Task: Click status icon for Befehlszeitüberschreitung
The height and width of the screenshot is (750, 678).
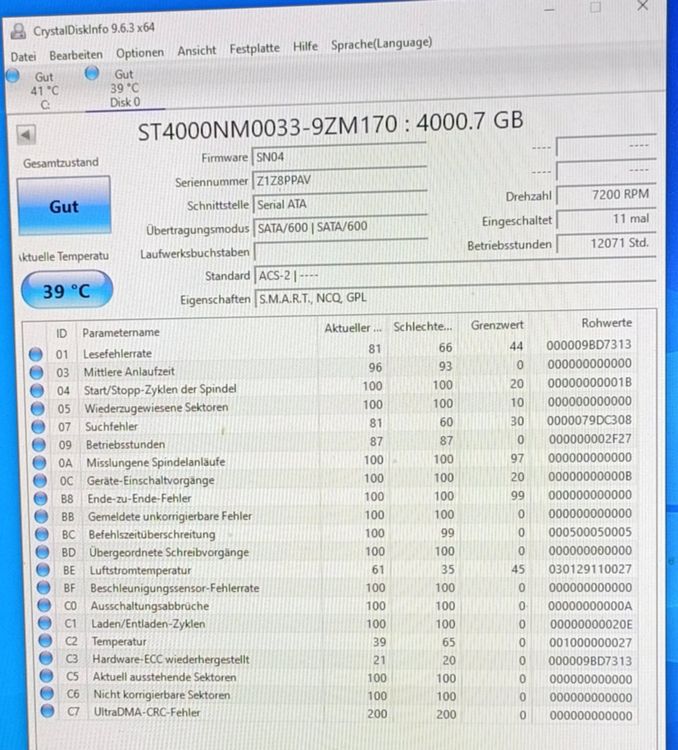Action: point(42,534)
